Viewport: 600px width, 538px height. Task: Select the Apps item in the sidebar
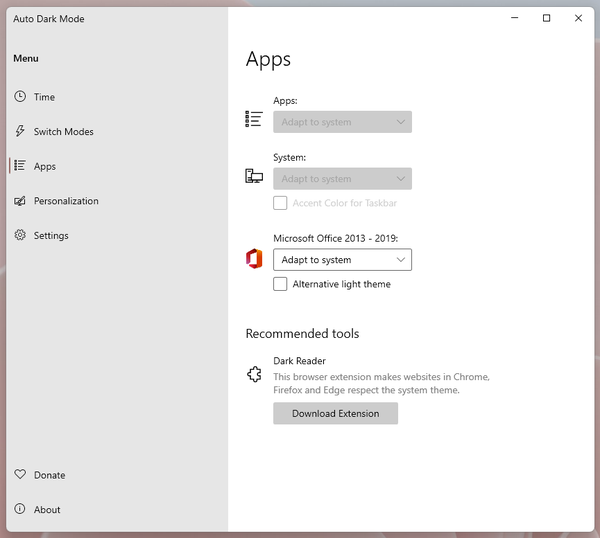(x=45, y=167)
